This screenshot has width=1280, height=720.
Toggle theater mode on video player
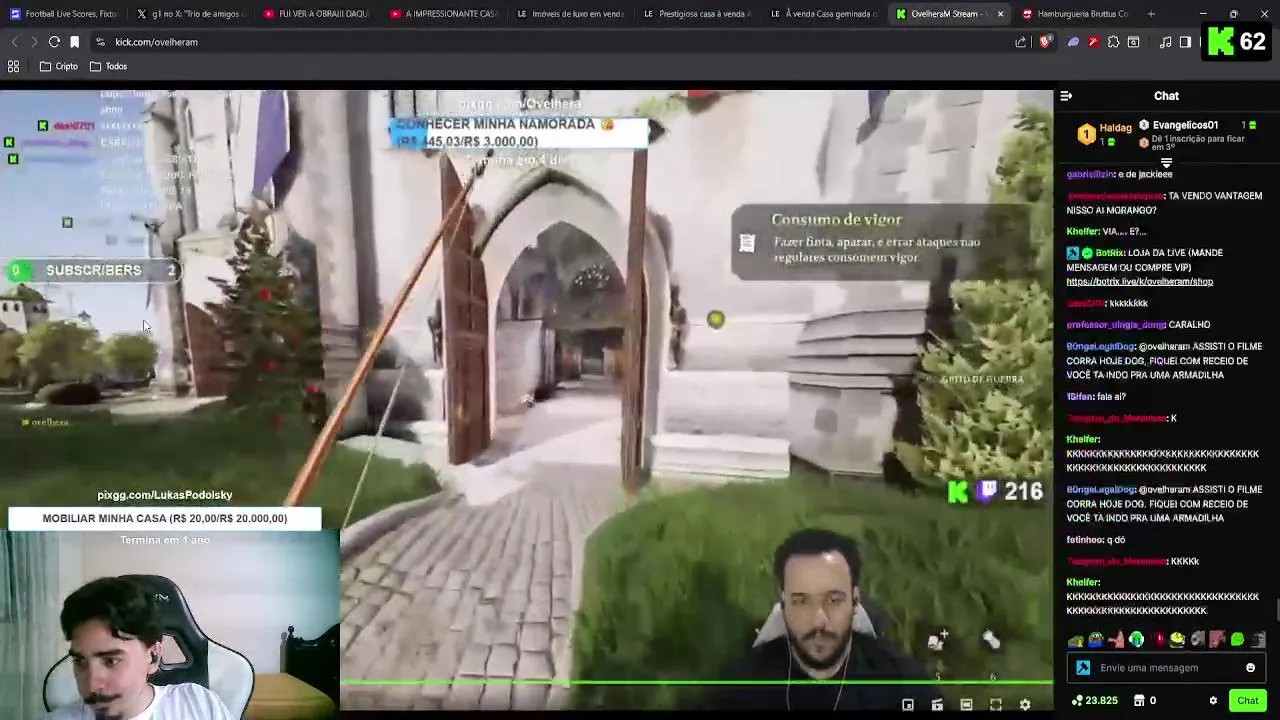pos(966,705)
